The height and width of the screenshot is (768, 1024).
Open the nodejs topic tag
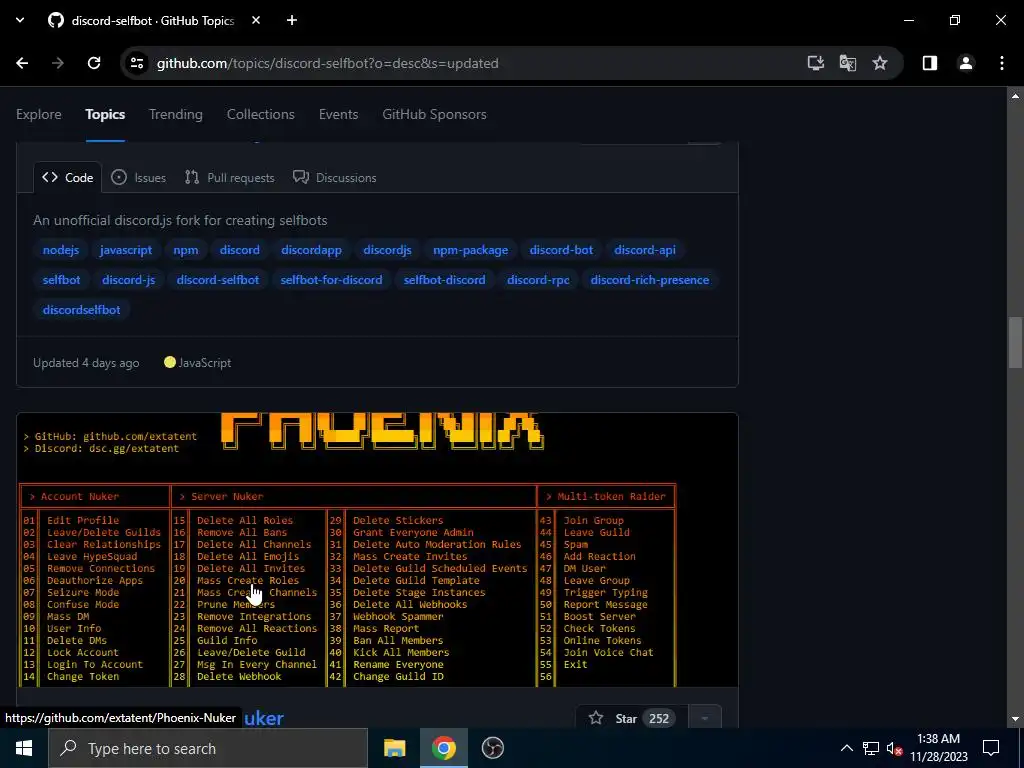(61, 250)
